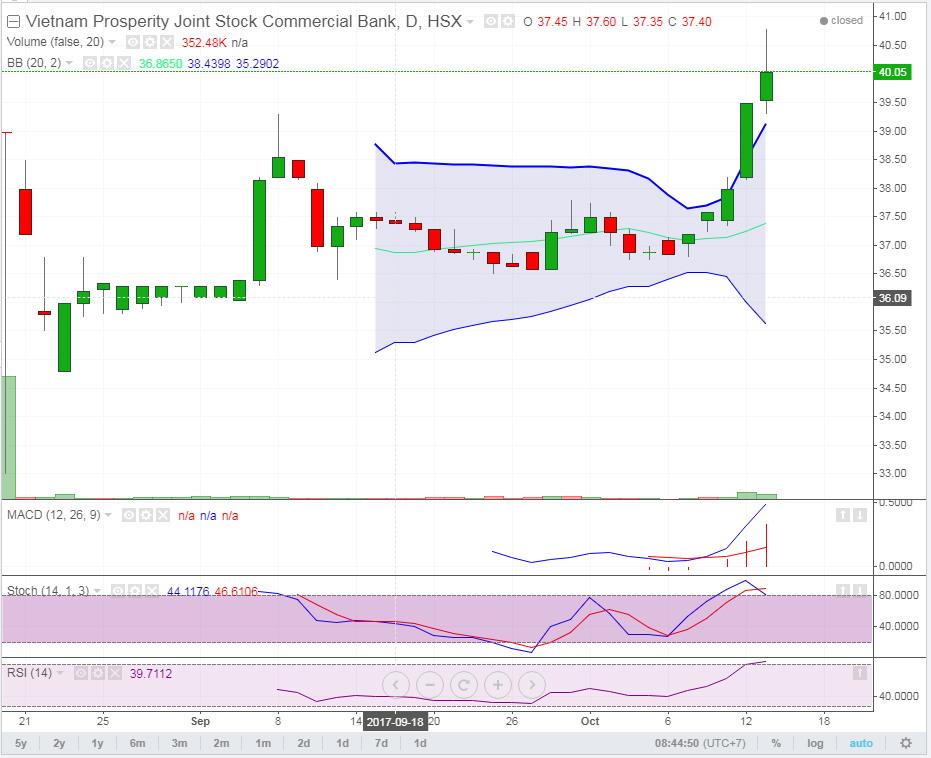The width and height of the screenshot is (931, 758).
Task: Open chart properties gear at bottom right
Action: 906,743
